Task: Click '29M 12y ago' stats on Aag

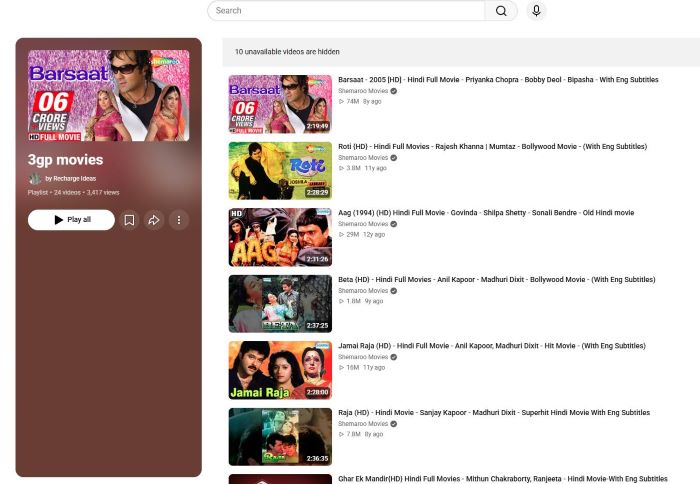Action: coord(362,234)
